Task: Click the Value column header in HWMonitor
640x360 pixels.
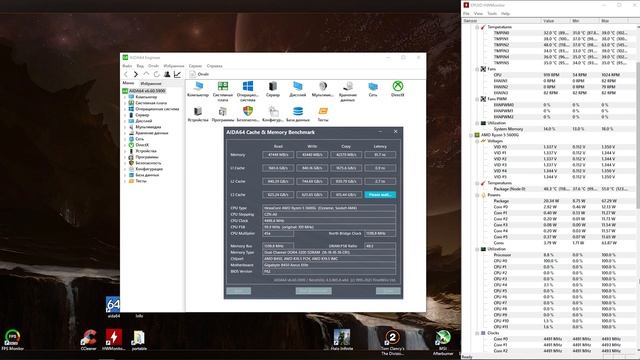Action: (x=556, y=20)
